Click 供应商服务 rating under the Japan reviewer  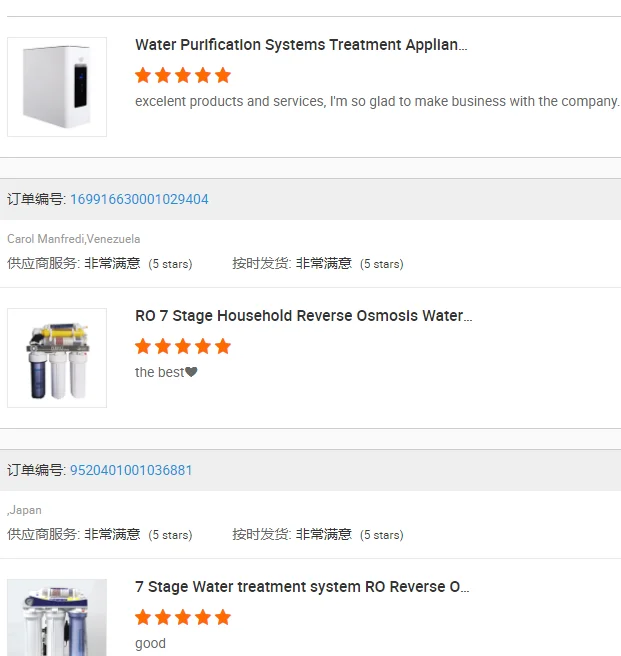pyautogui.click(x=100, y=535)
